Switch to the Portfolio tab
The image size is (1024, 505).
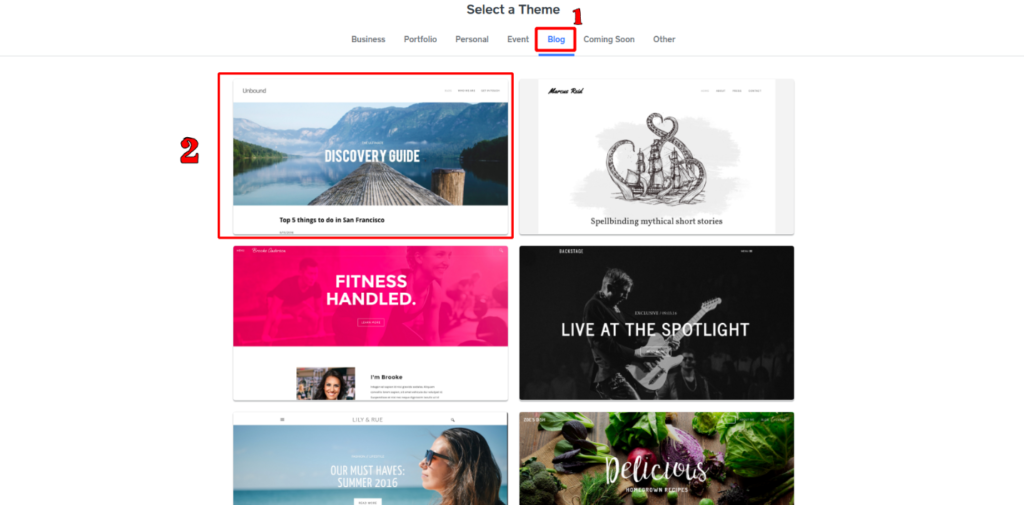[421, 39]
